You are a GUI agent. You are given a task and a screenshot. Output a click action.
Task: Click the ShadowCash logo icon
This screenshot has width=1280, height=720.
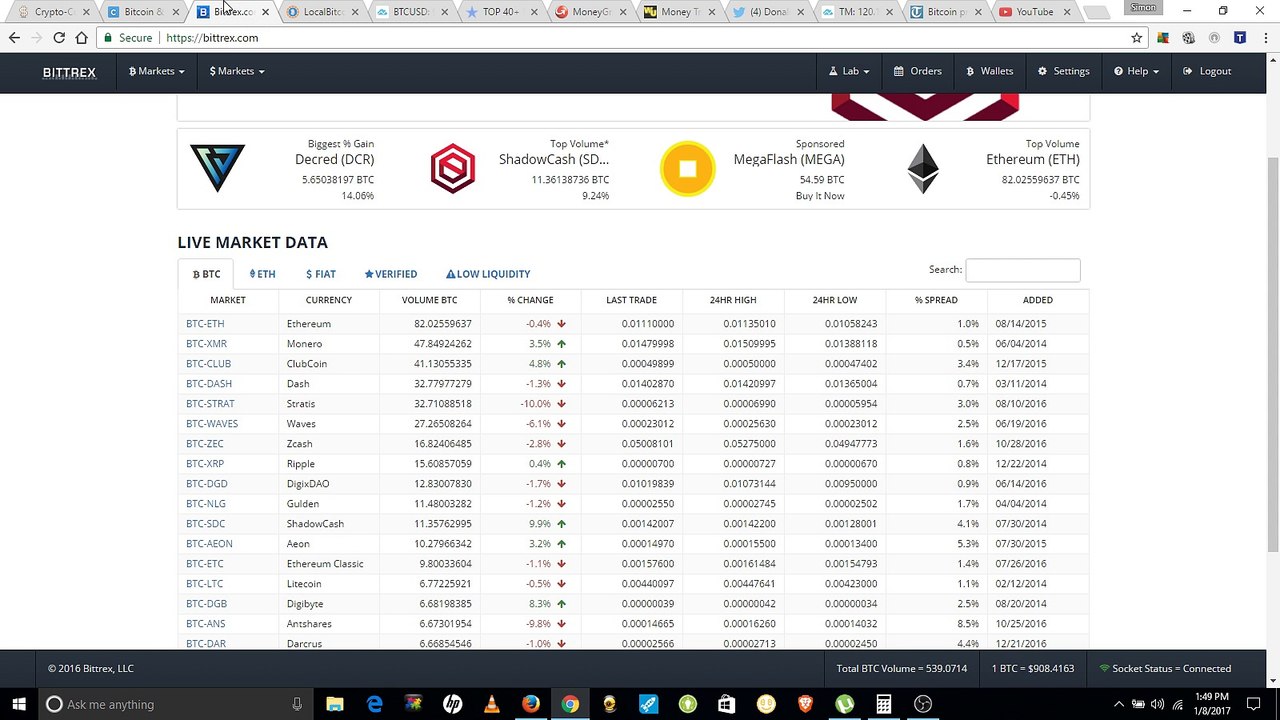[x=453, y=168]
